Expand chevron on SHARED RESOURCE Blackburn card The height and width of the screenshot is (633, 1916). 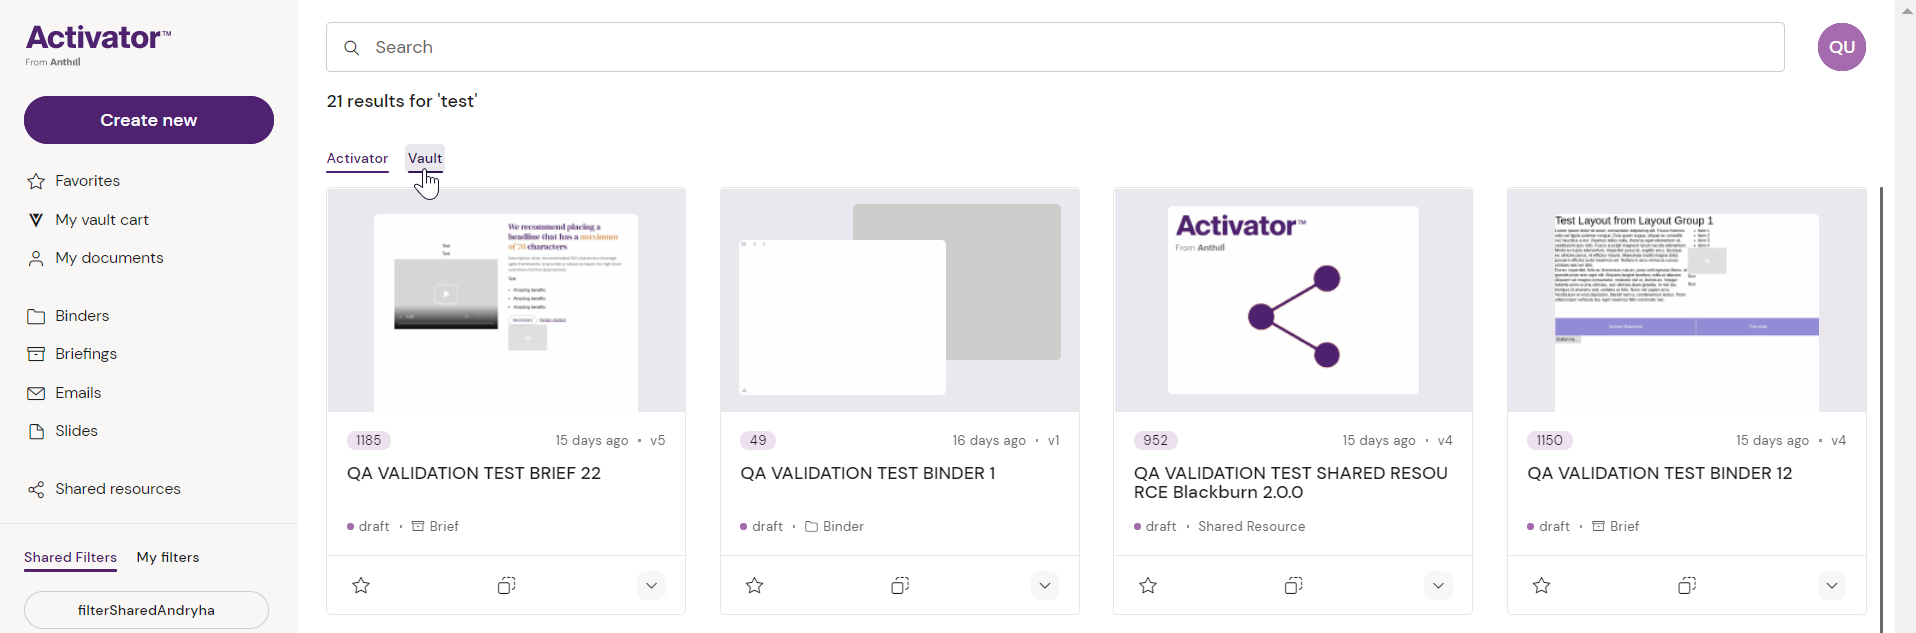coord(1438,585)
